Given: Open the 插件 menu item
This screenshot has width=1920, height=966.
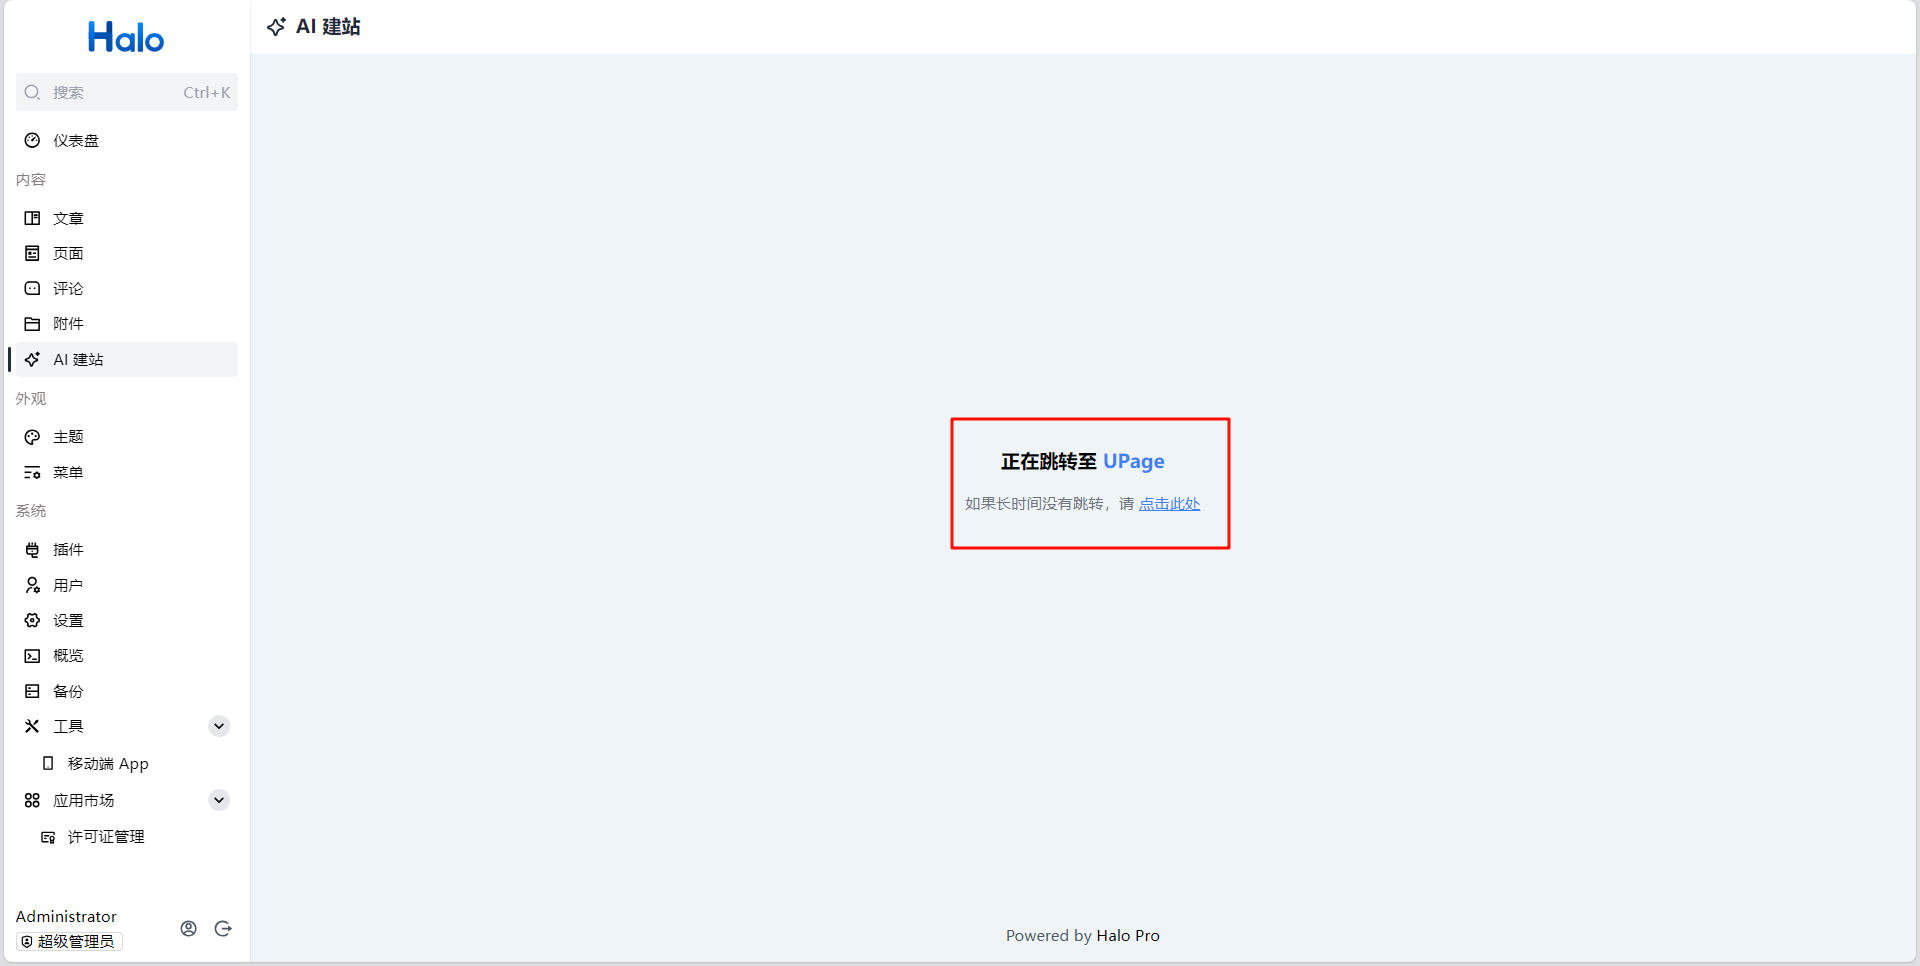Looking at the screenshot, I should 127,550.
